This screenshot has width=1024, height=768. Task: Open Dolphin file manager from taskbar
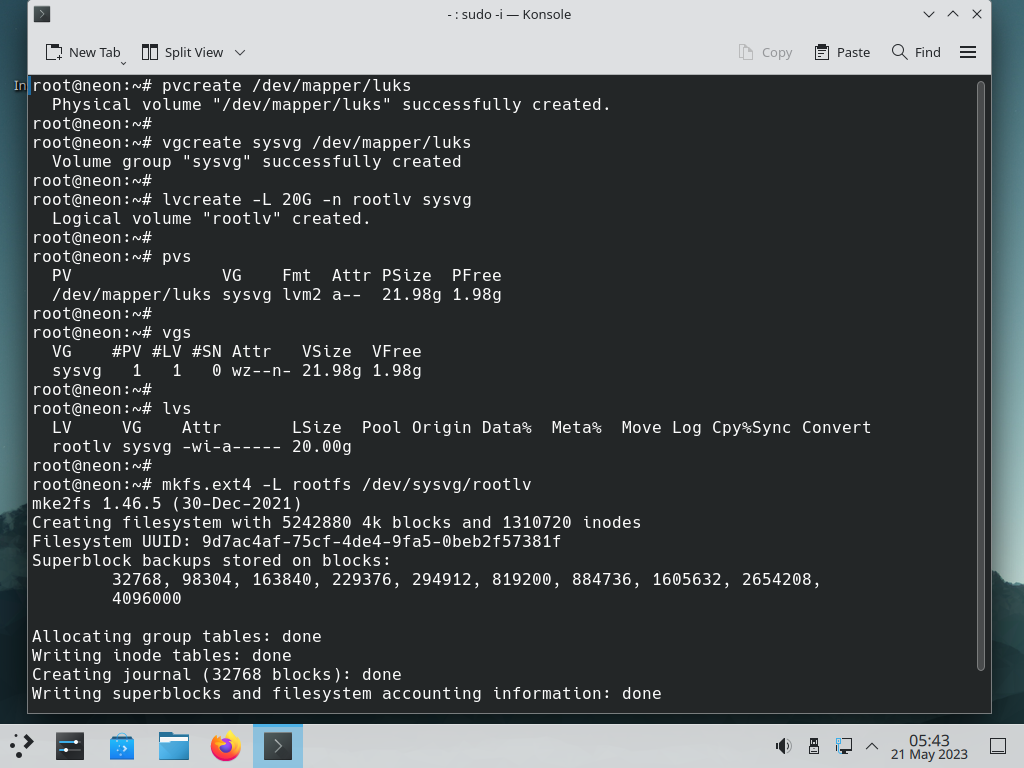pos(174,746)
